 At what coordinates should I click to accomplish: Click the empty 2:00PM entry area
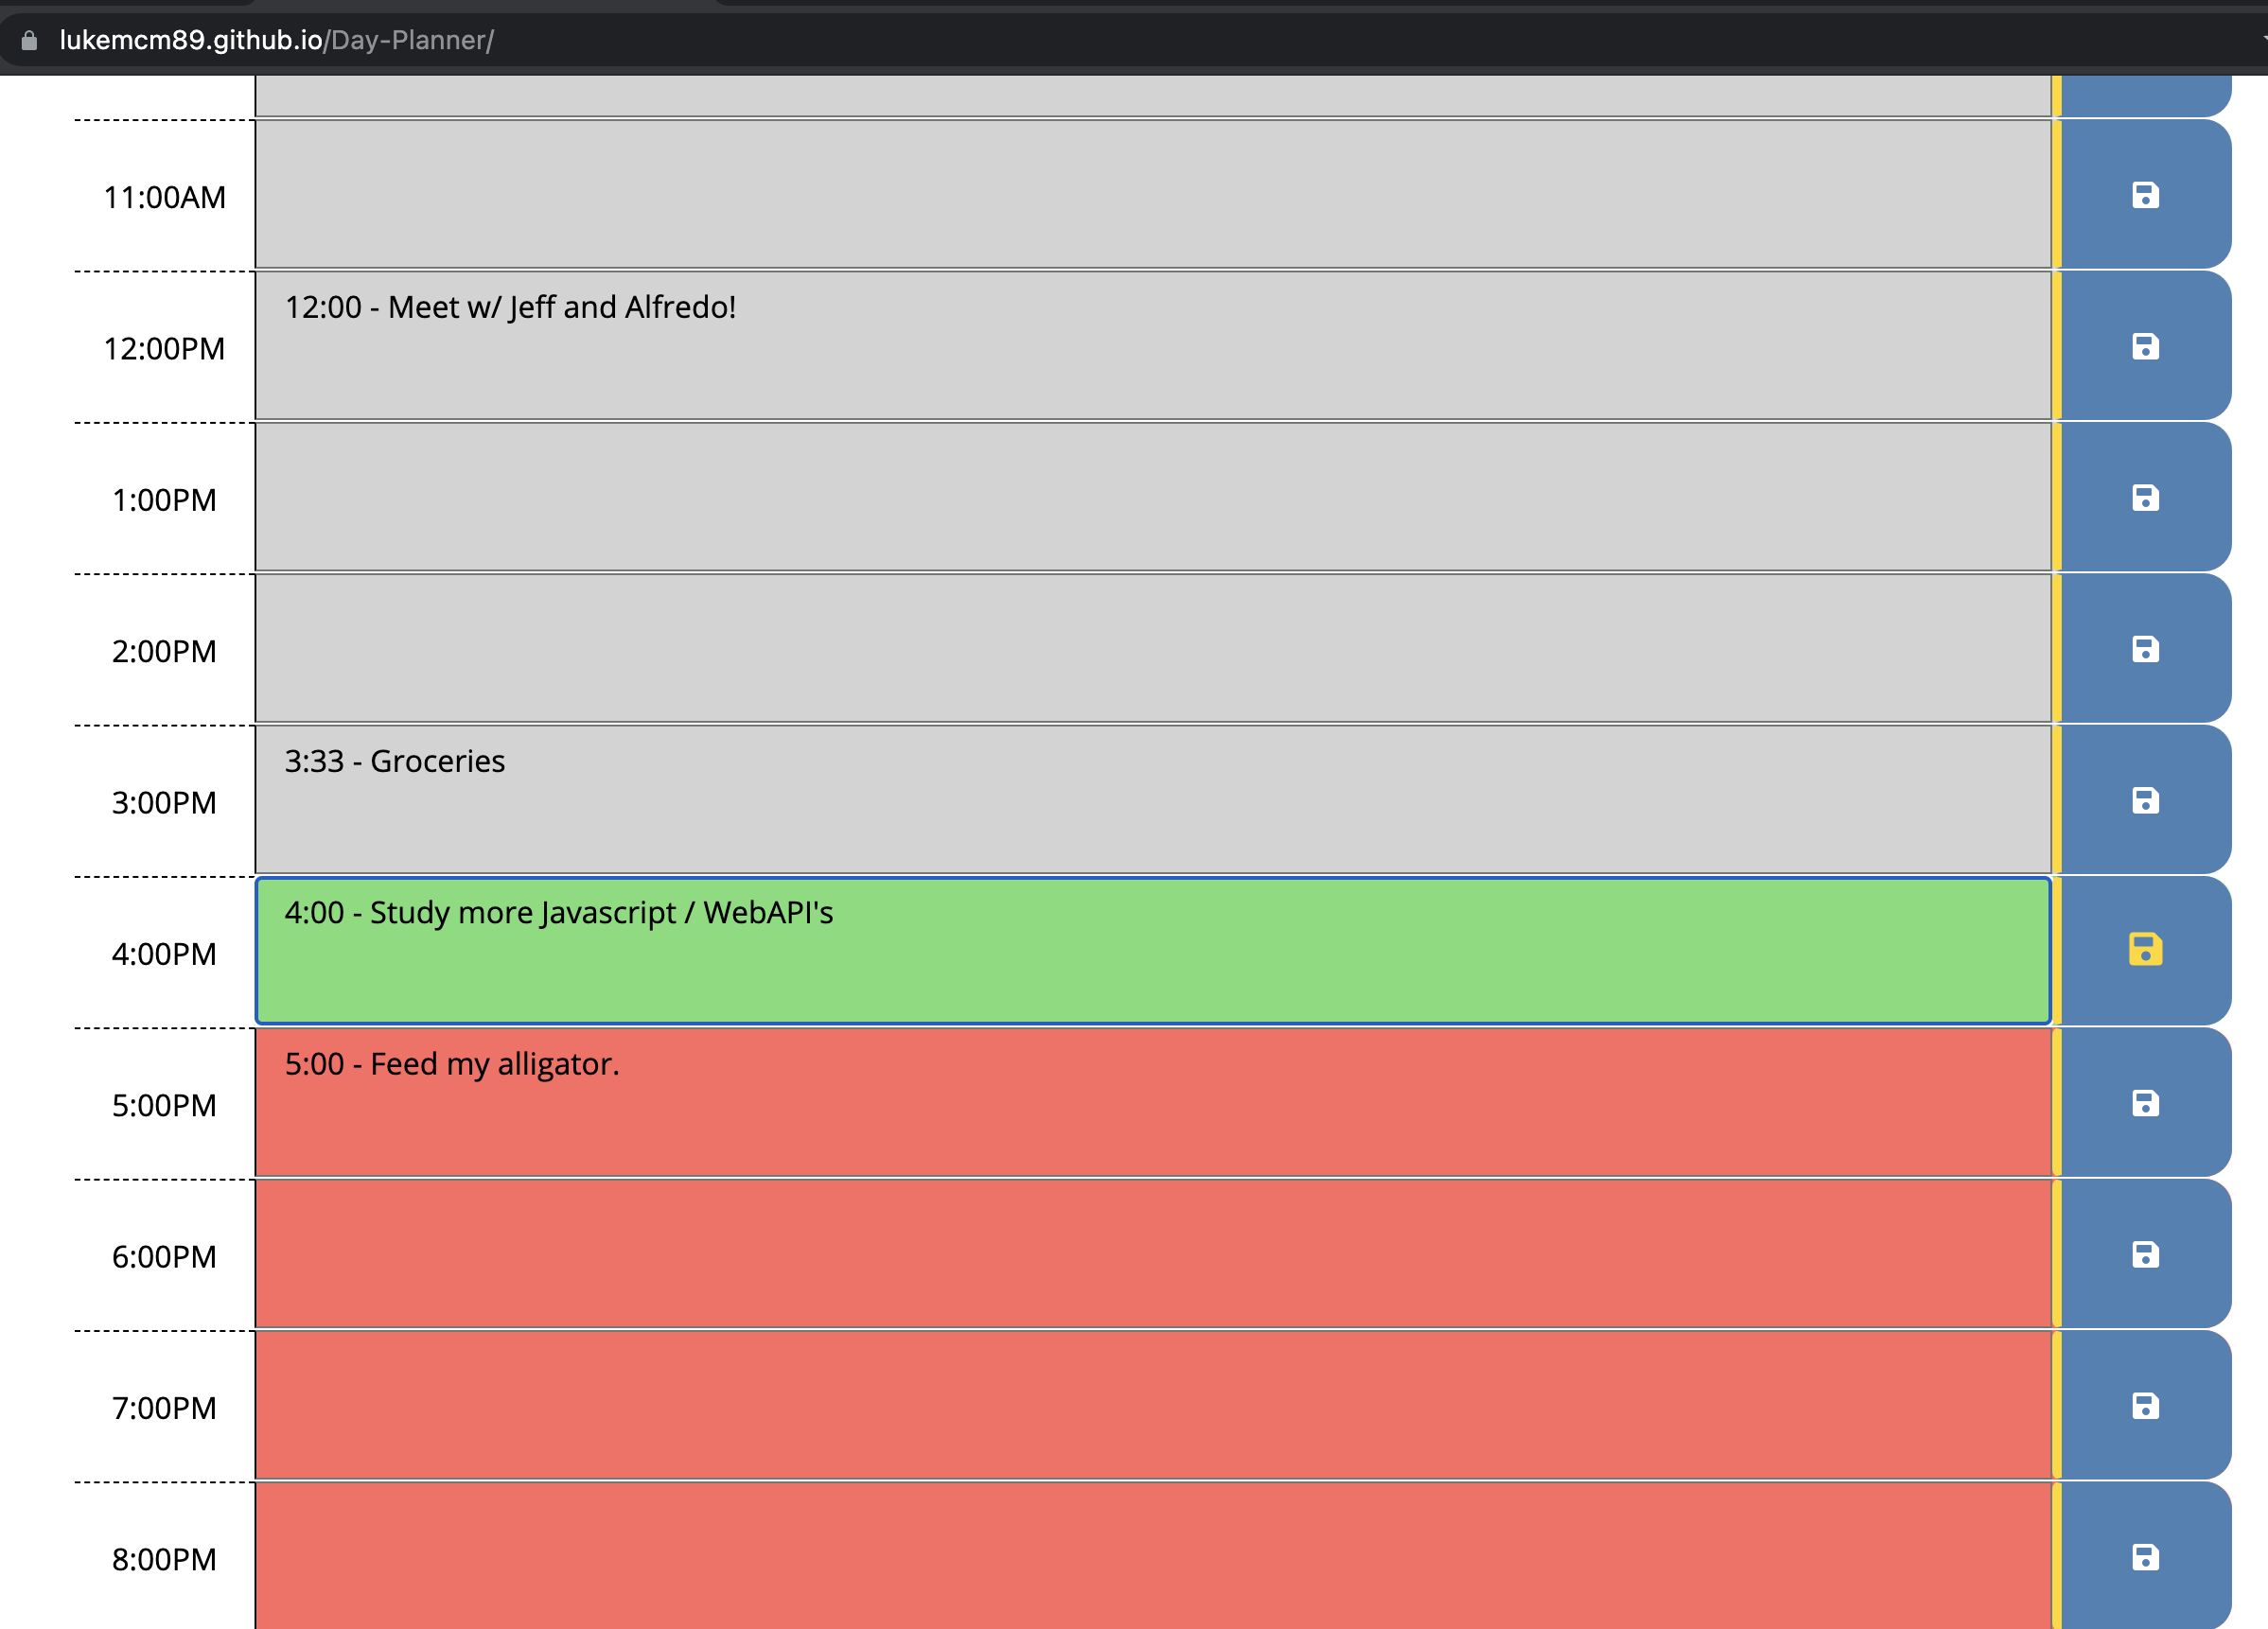1150,649
